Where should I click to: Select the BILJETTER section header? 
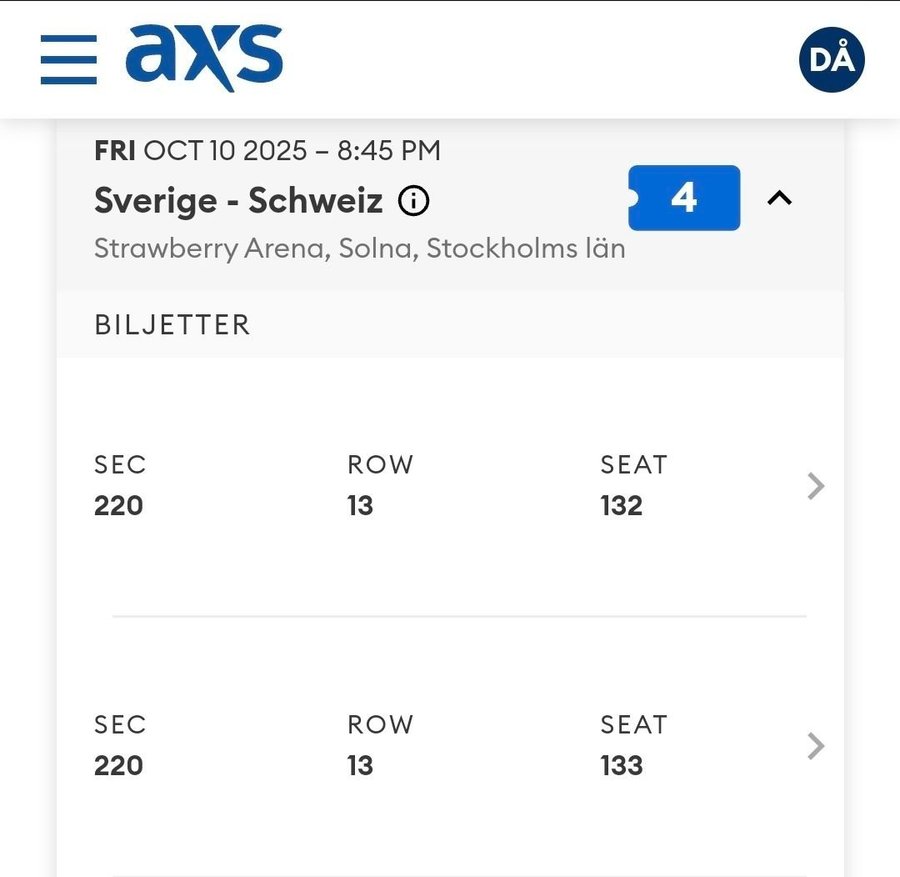pos(172,325)
